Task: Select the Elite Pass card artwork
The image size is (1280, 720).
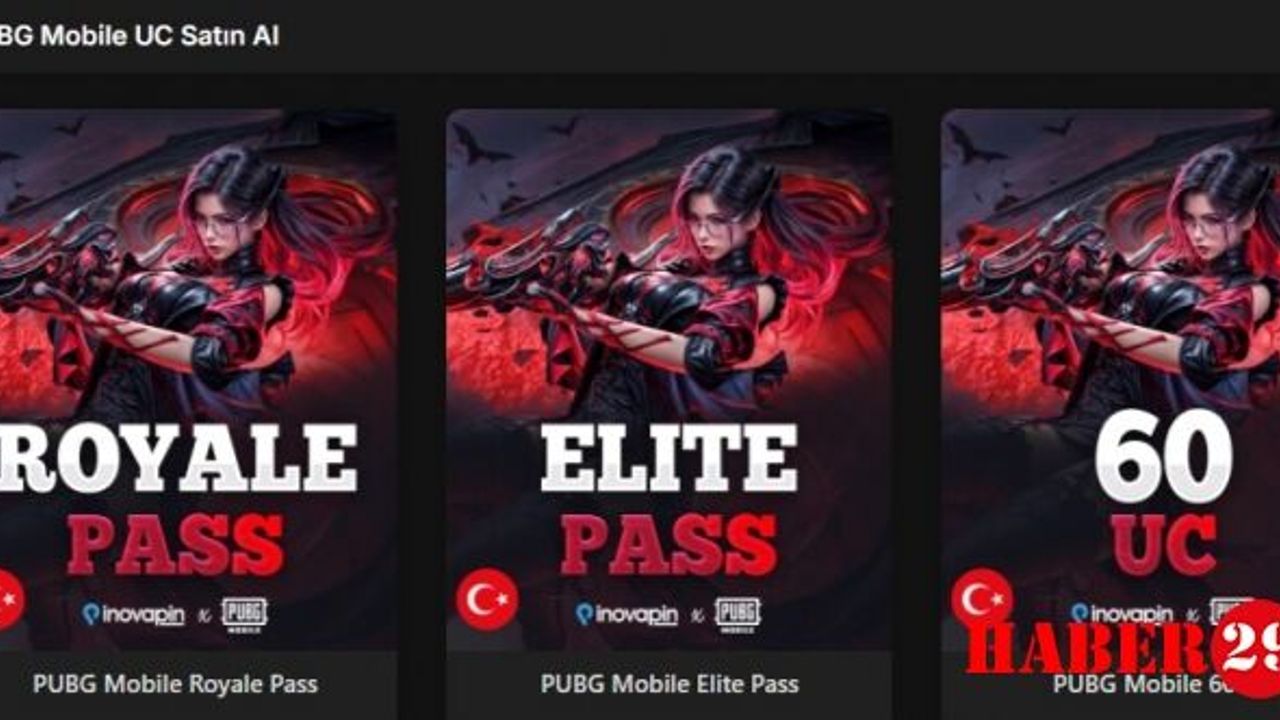Action: pyautogui.click(x=669, y=380)
